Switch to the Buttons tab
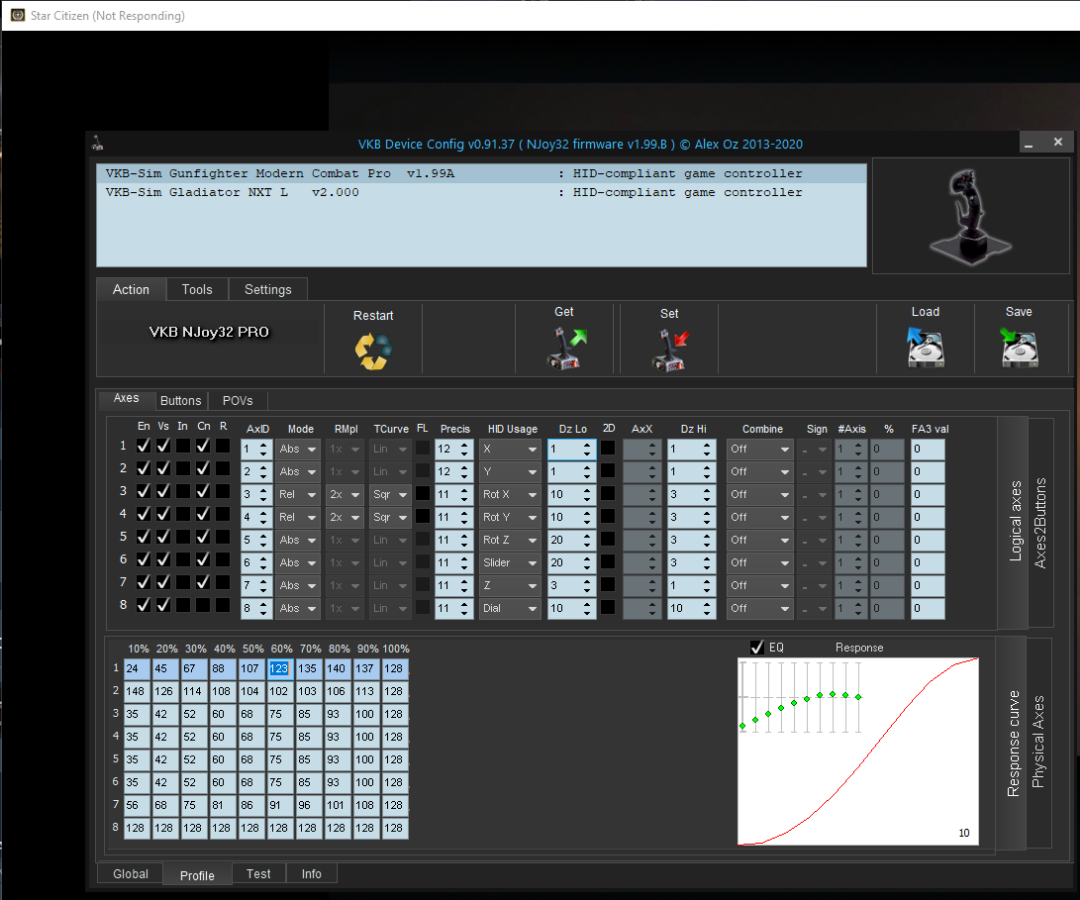 tap(181, 400)
